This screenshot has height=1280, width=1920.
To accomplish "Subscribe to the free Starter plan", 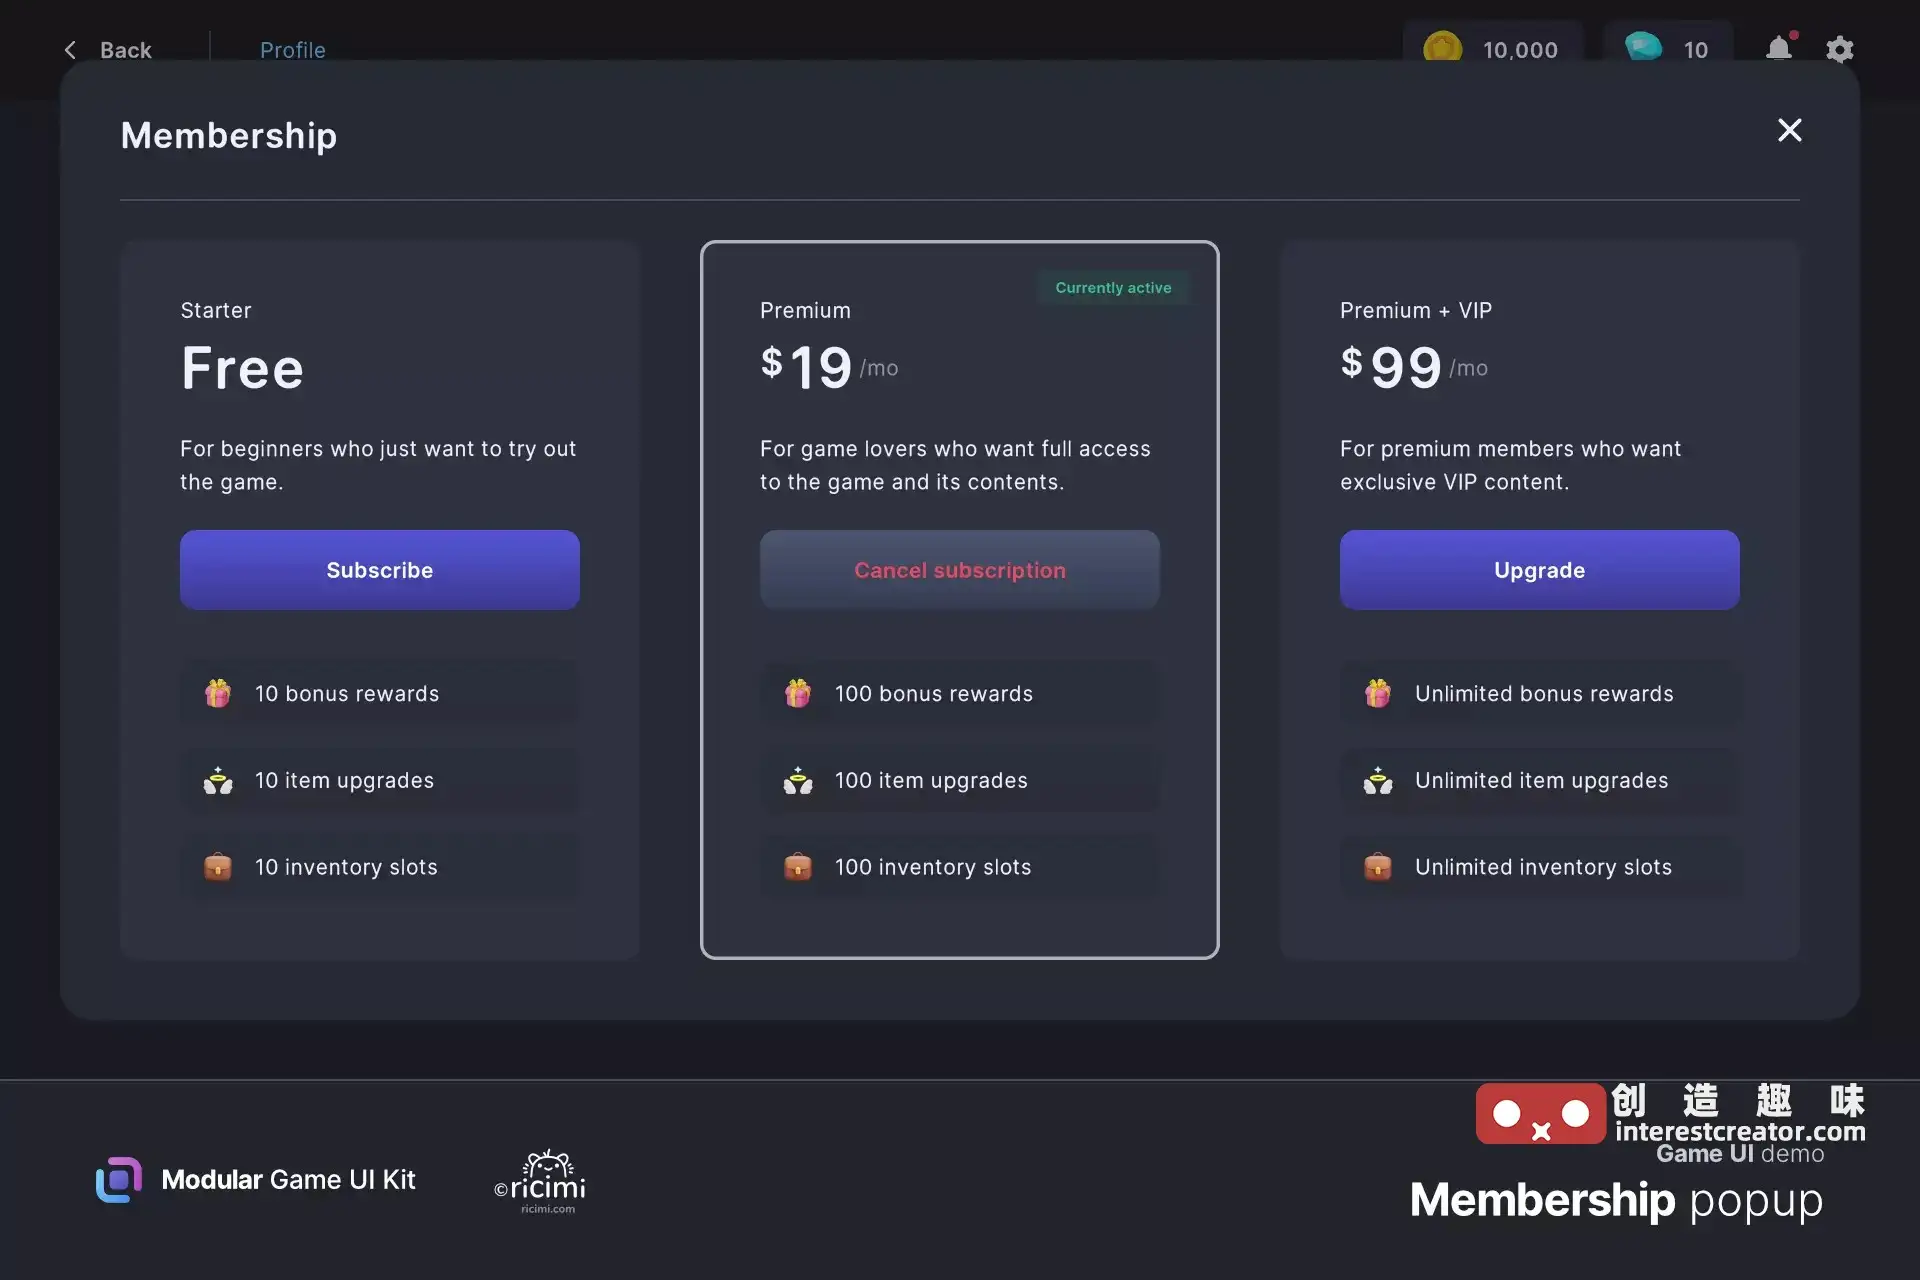I will [380, 570].
